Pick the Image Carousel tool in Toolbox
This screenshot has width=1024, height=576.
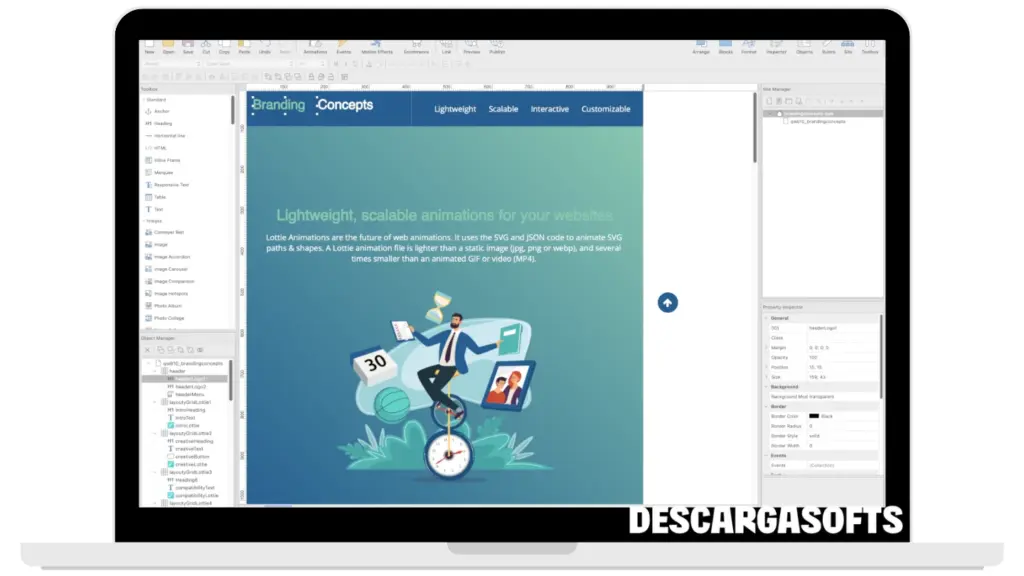pos(170,269)
